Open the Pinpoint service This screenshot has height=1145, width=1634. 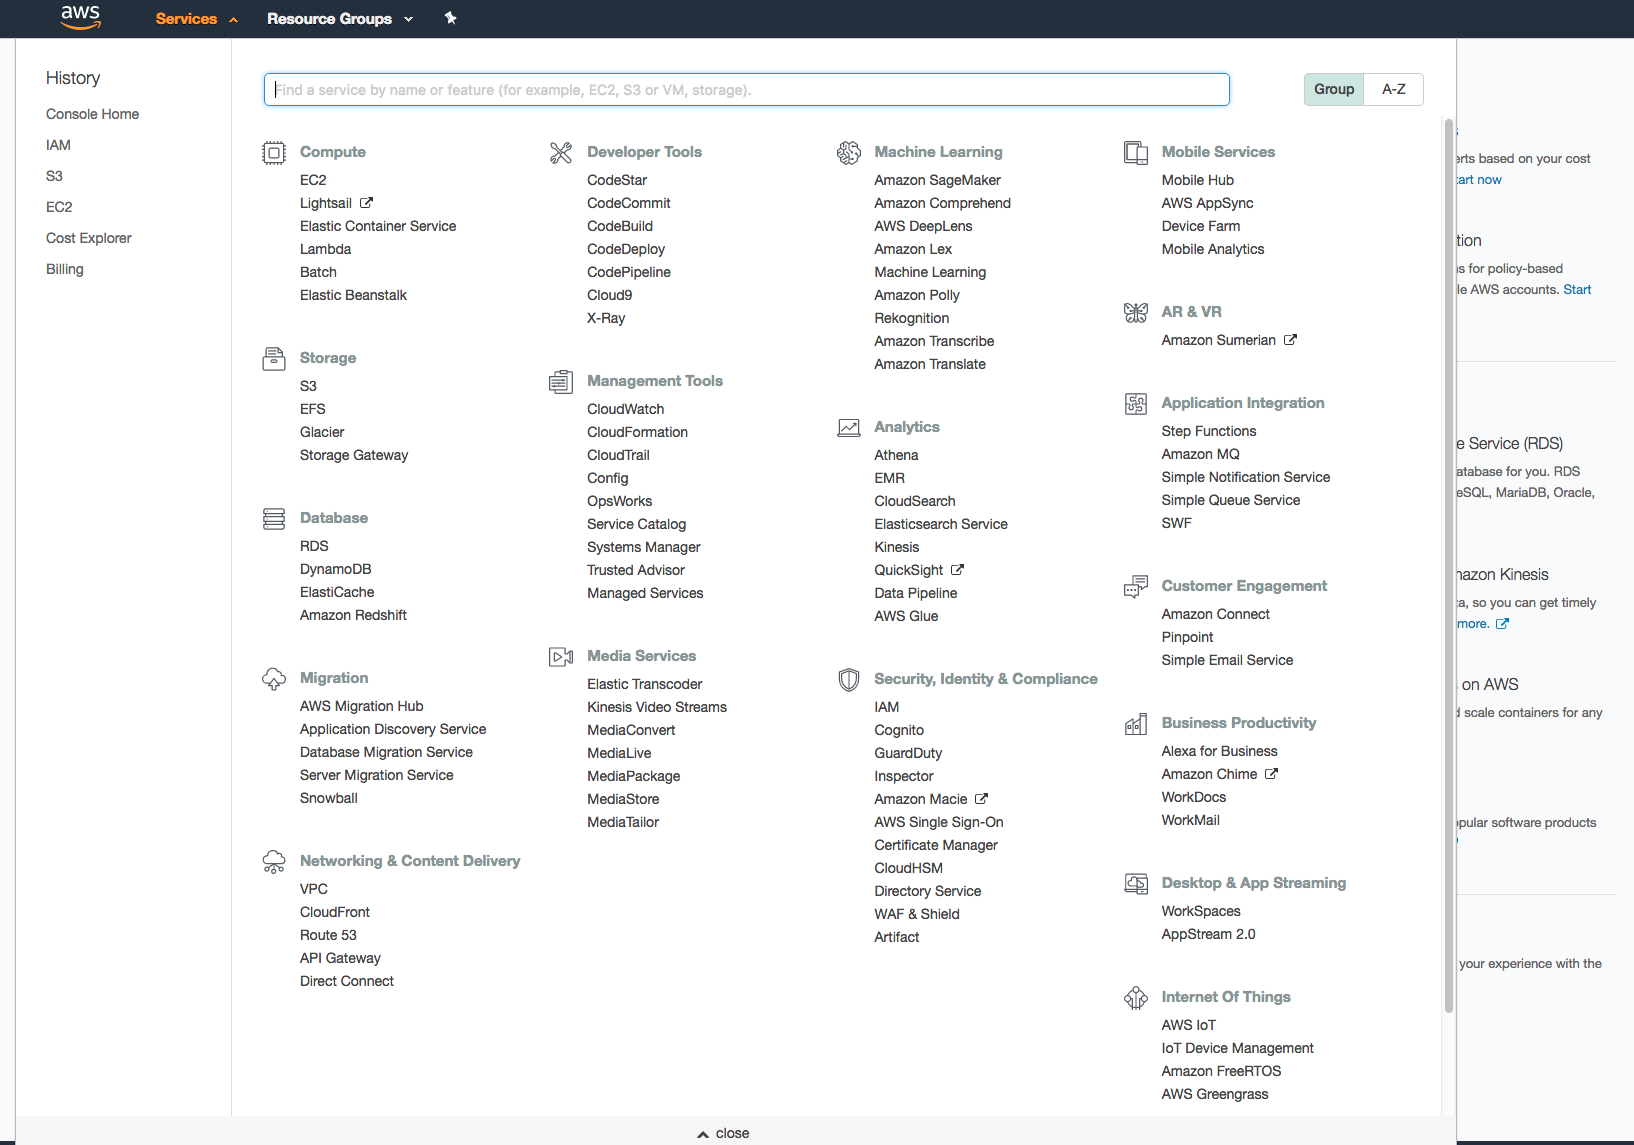[1187, 637]
